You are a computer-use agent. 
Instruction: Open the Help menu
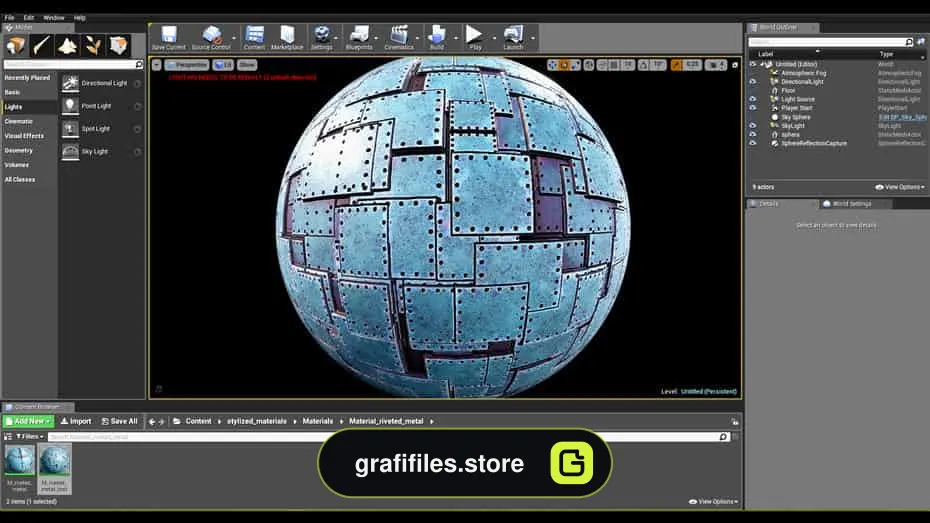(79, 18)
